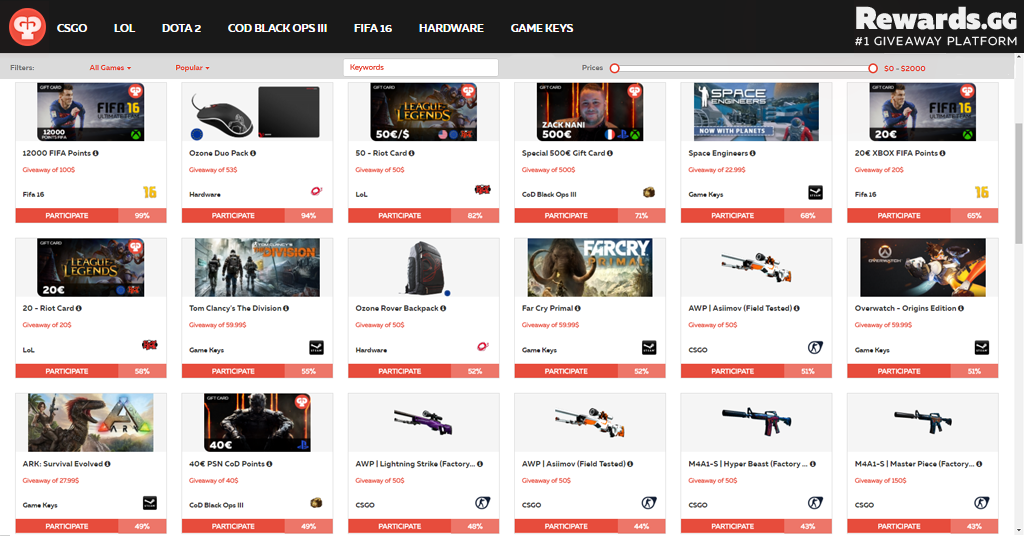Viewport: 1024px width, 536px height.
Task: Participate in the Far Cry Primal giveaway
Action: tap(566, 371)
